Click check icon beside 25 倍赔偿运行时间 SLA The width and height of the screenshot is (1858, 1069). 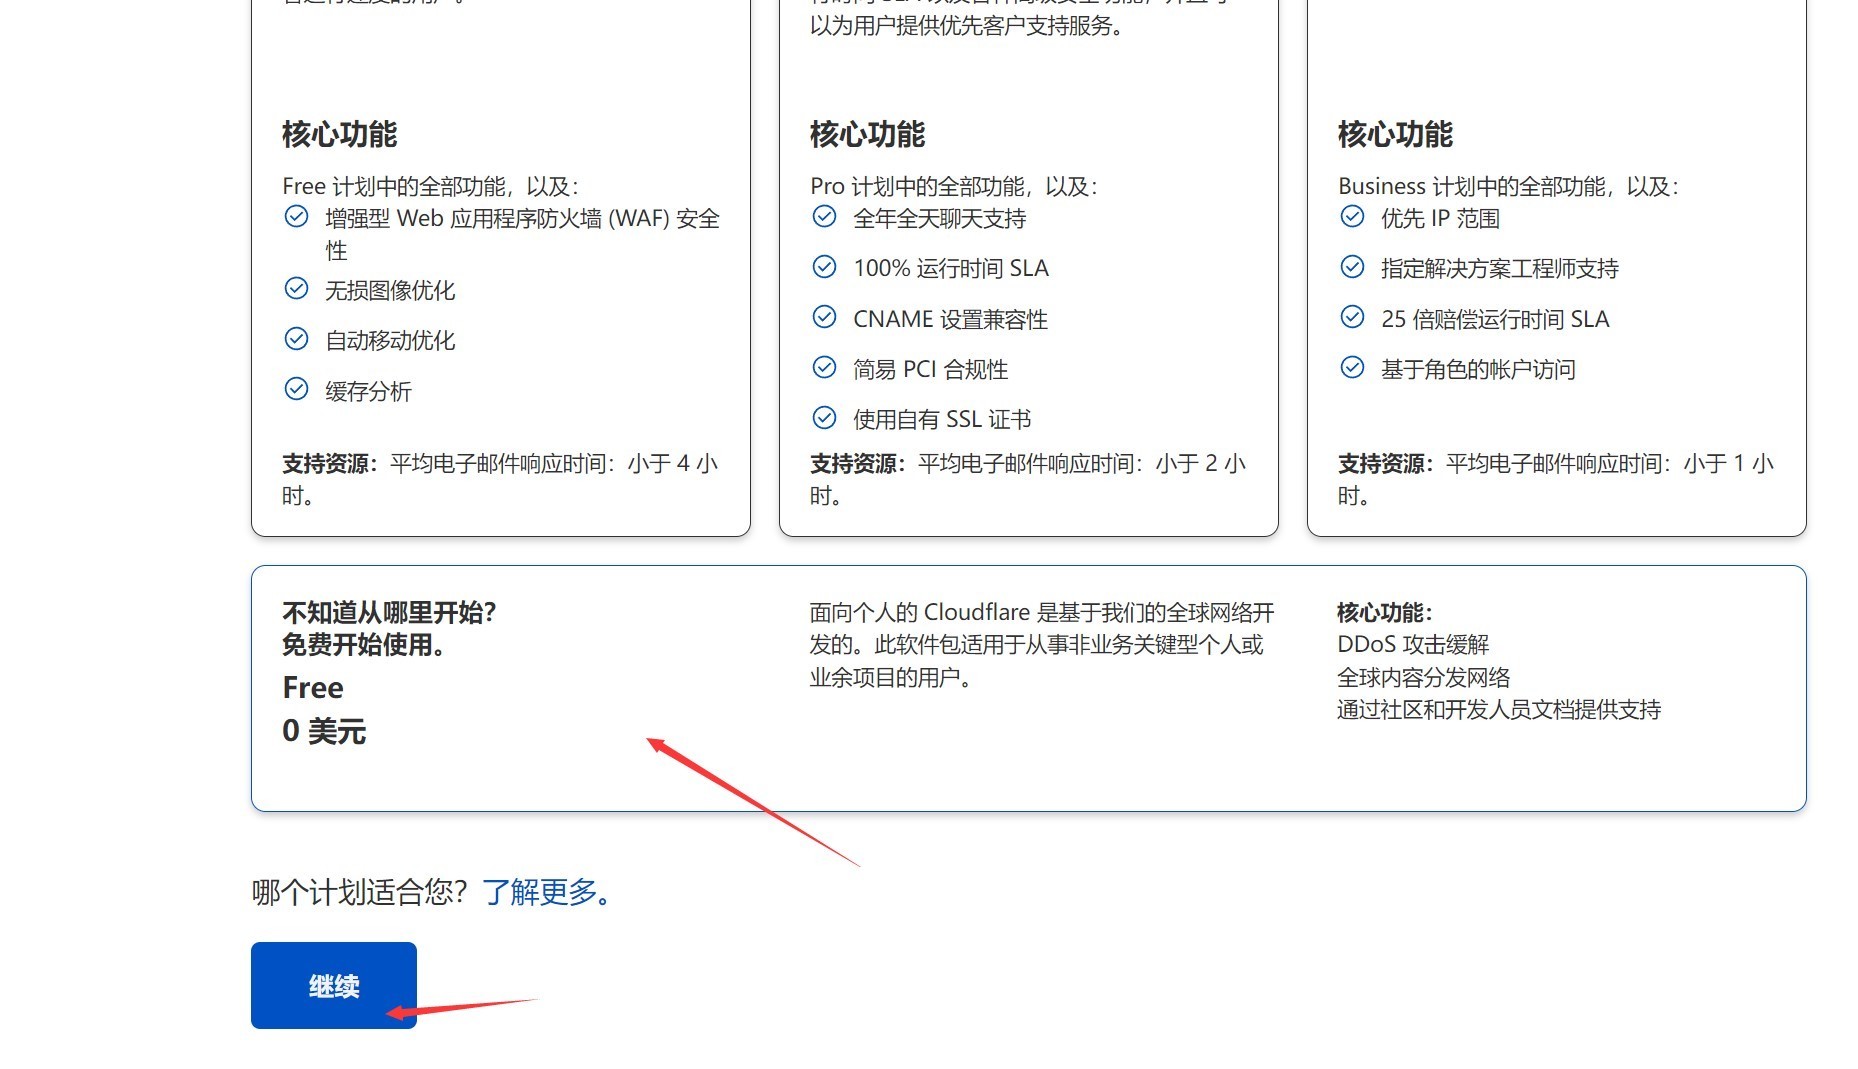(x=1353, y=317)
